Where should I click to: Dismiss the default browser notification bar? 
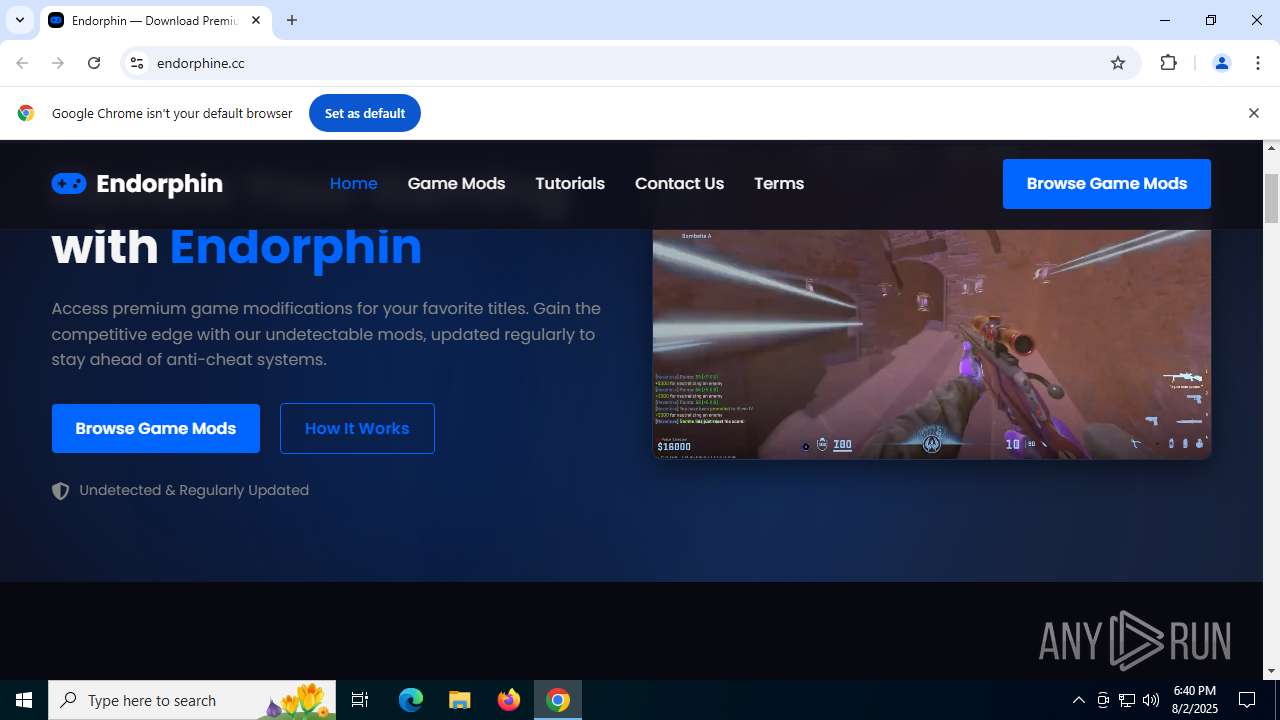(1253, 113)
